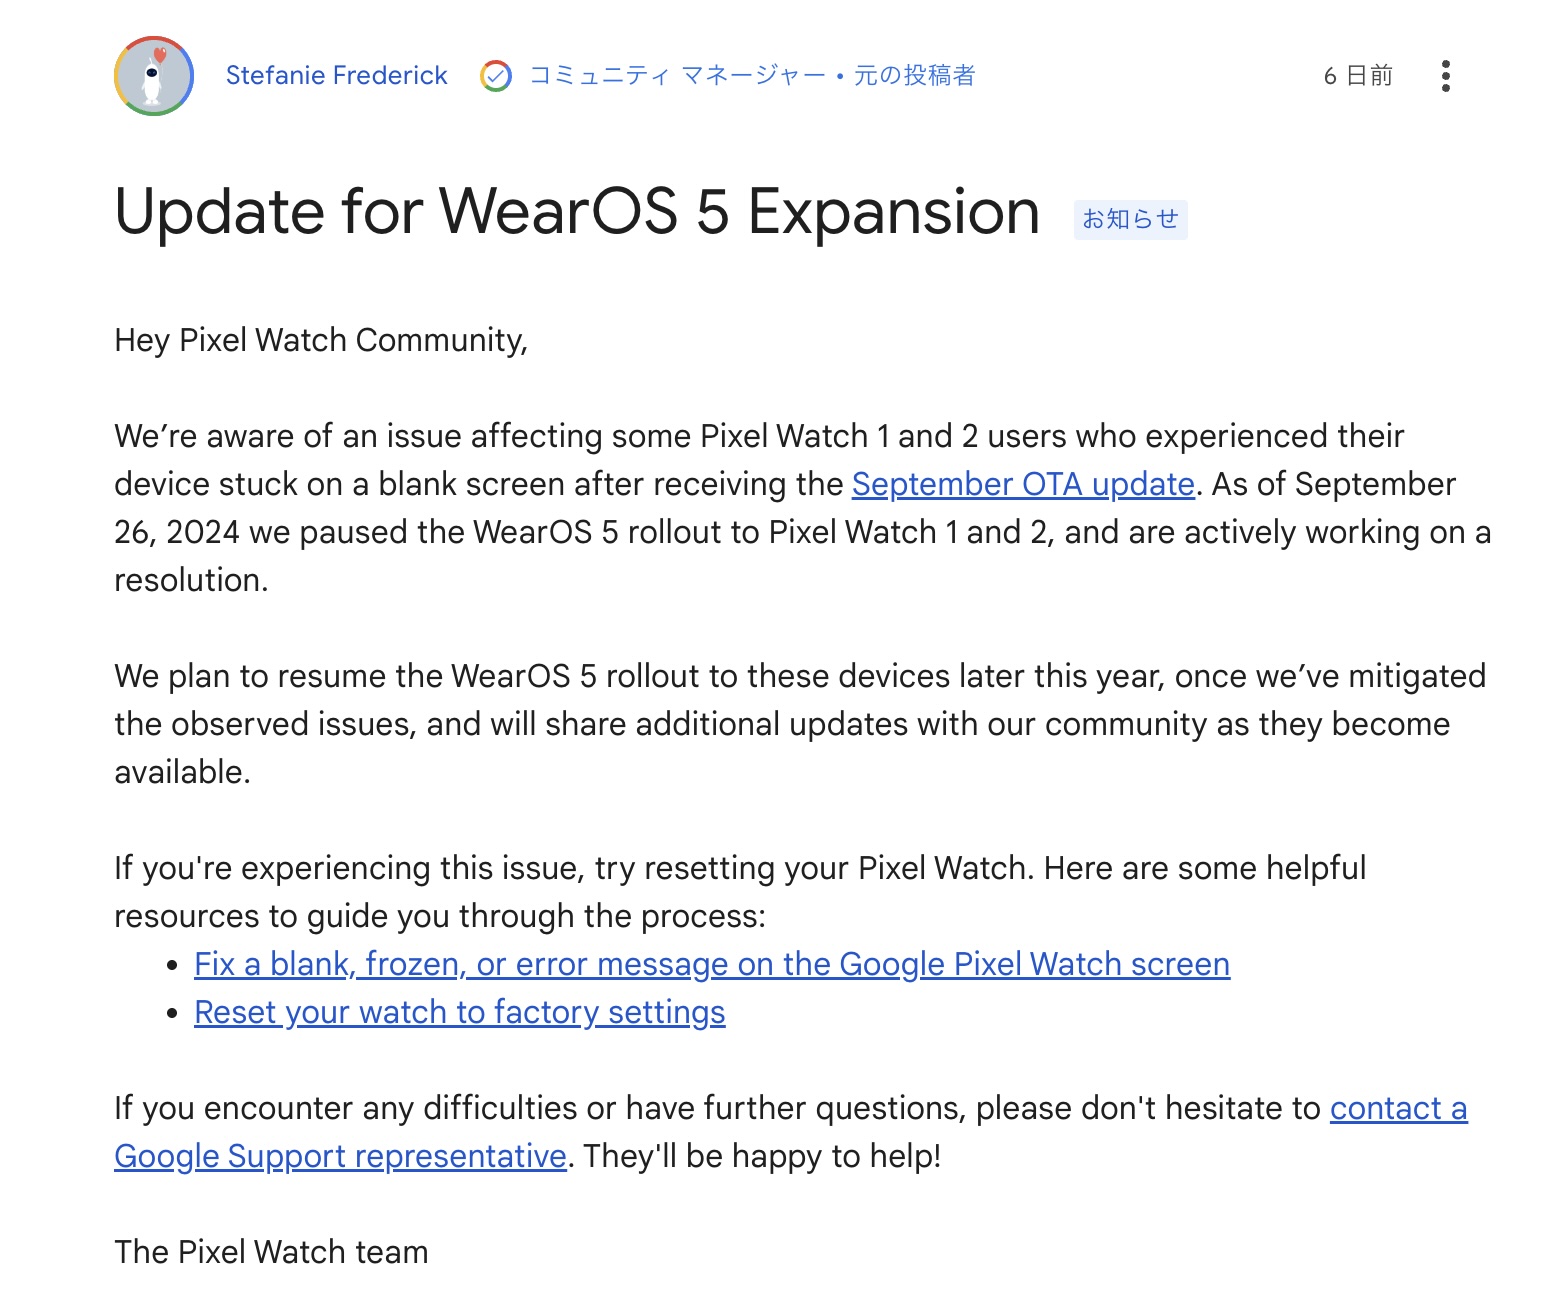
Task: Click the 6 日前 post timestamp
Action: tap(1358, 76)
